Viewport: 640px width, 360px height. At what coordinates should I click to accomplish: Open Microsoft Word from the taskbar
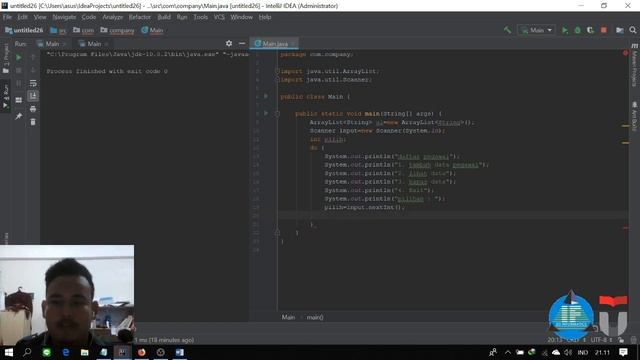[180, 352]
